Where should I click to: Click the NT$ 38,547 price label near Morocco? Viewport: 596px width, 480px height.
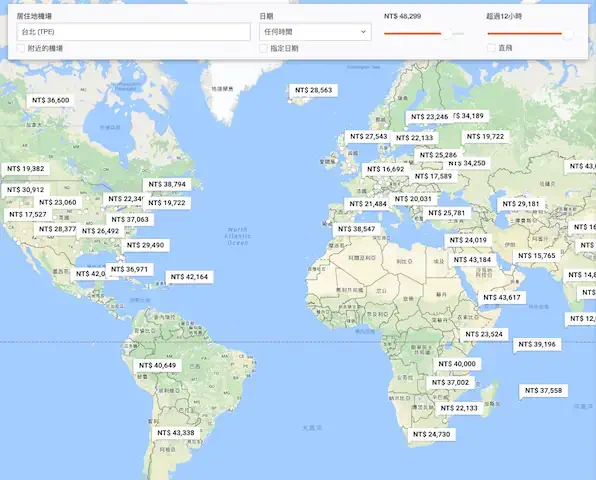tap(357, 229)
